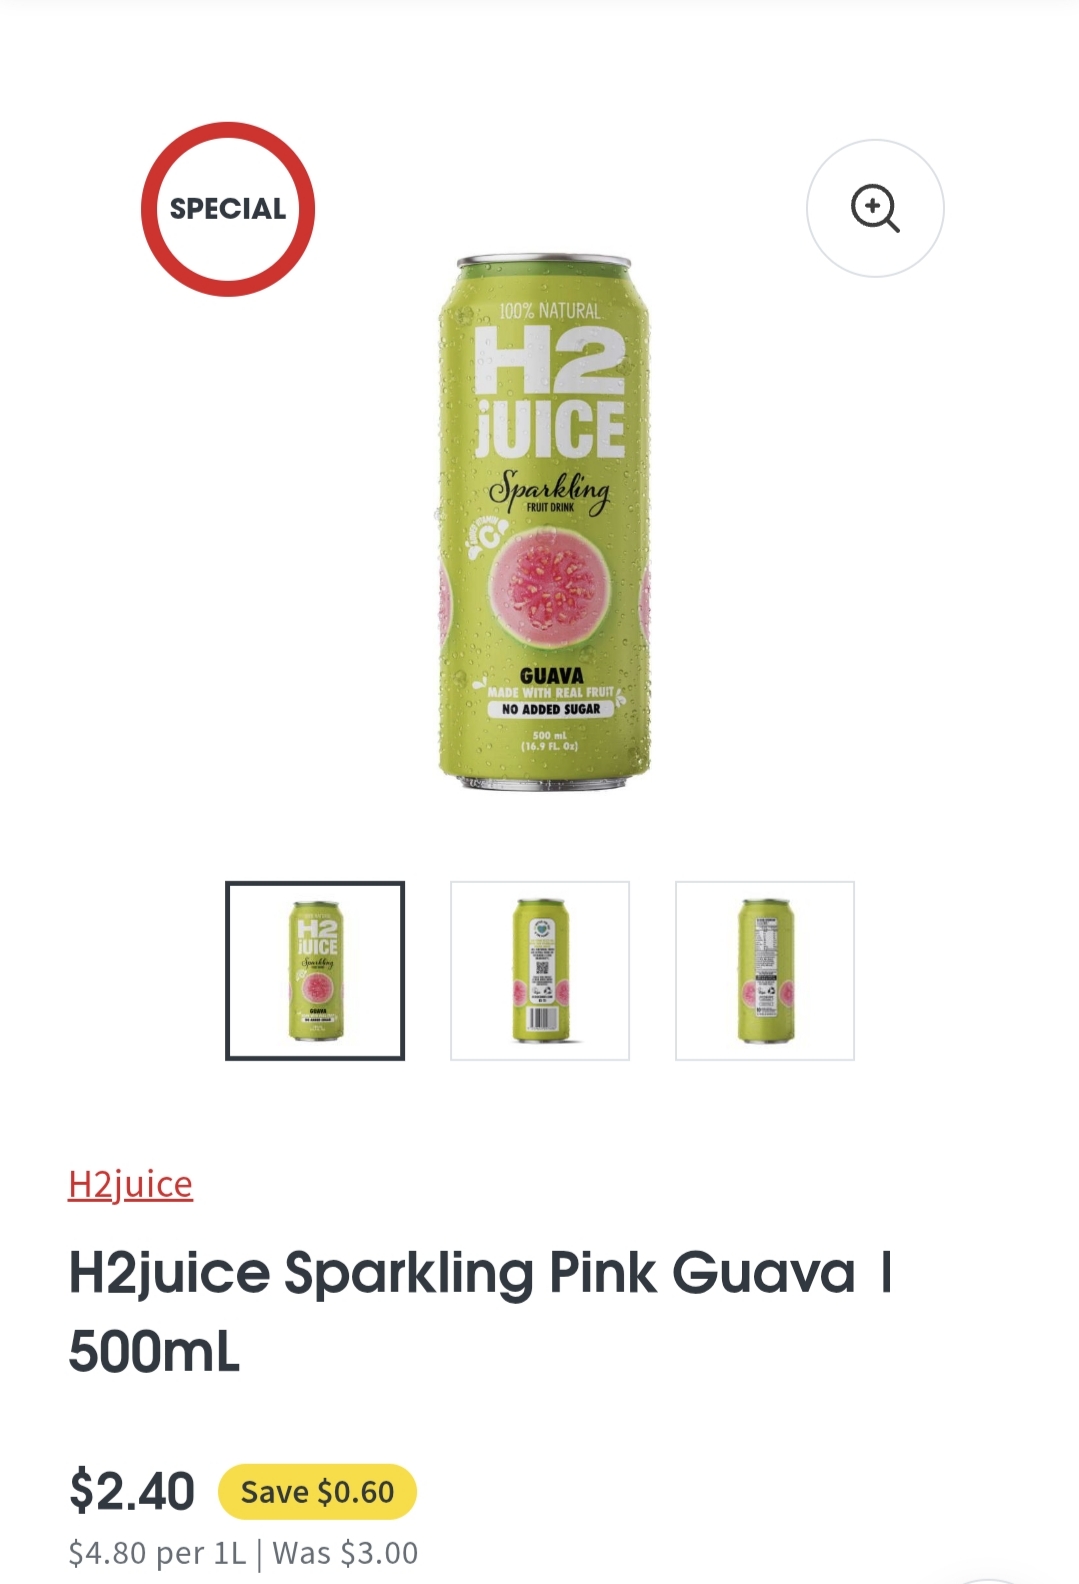Viewport: 1079px width, 1584px height.
Task: Tap the red SPECIAL badge
Action: [x=228, y=209]
